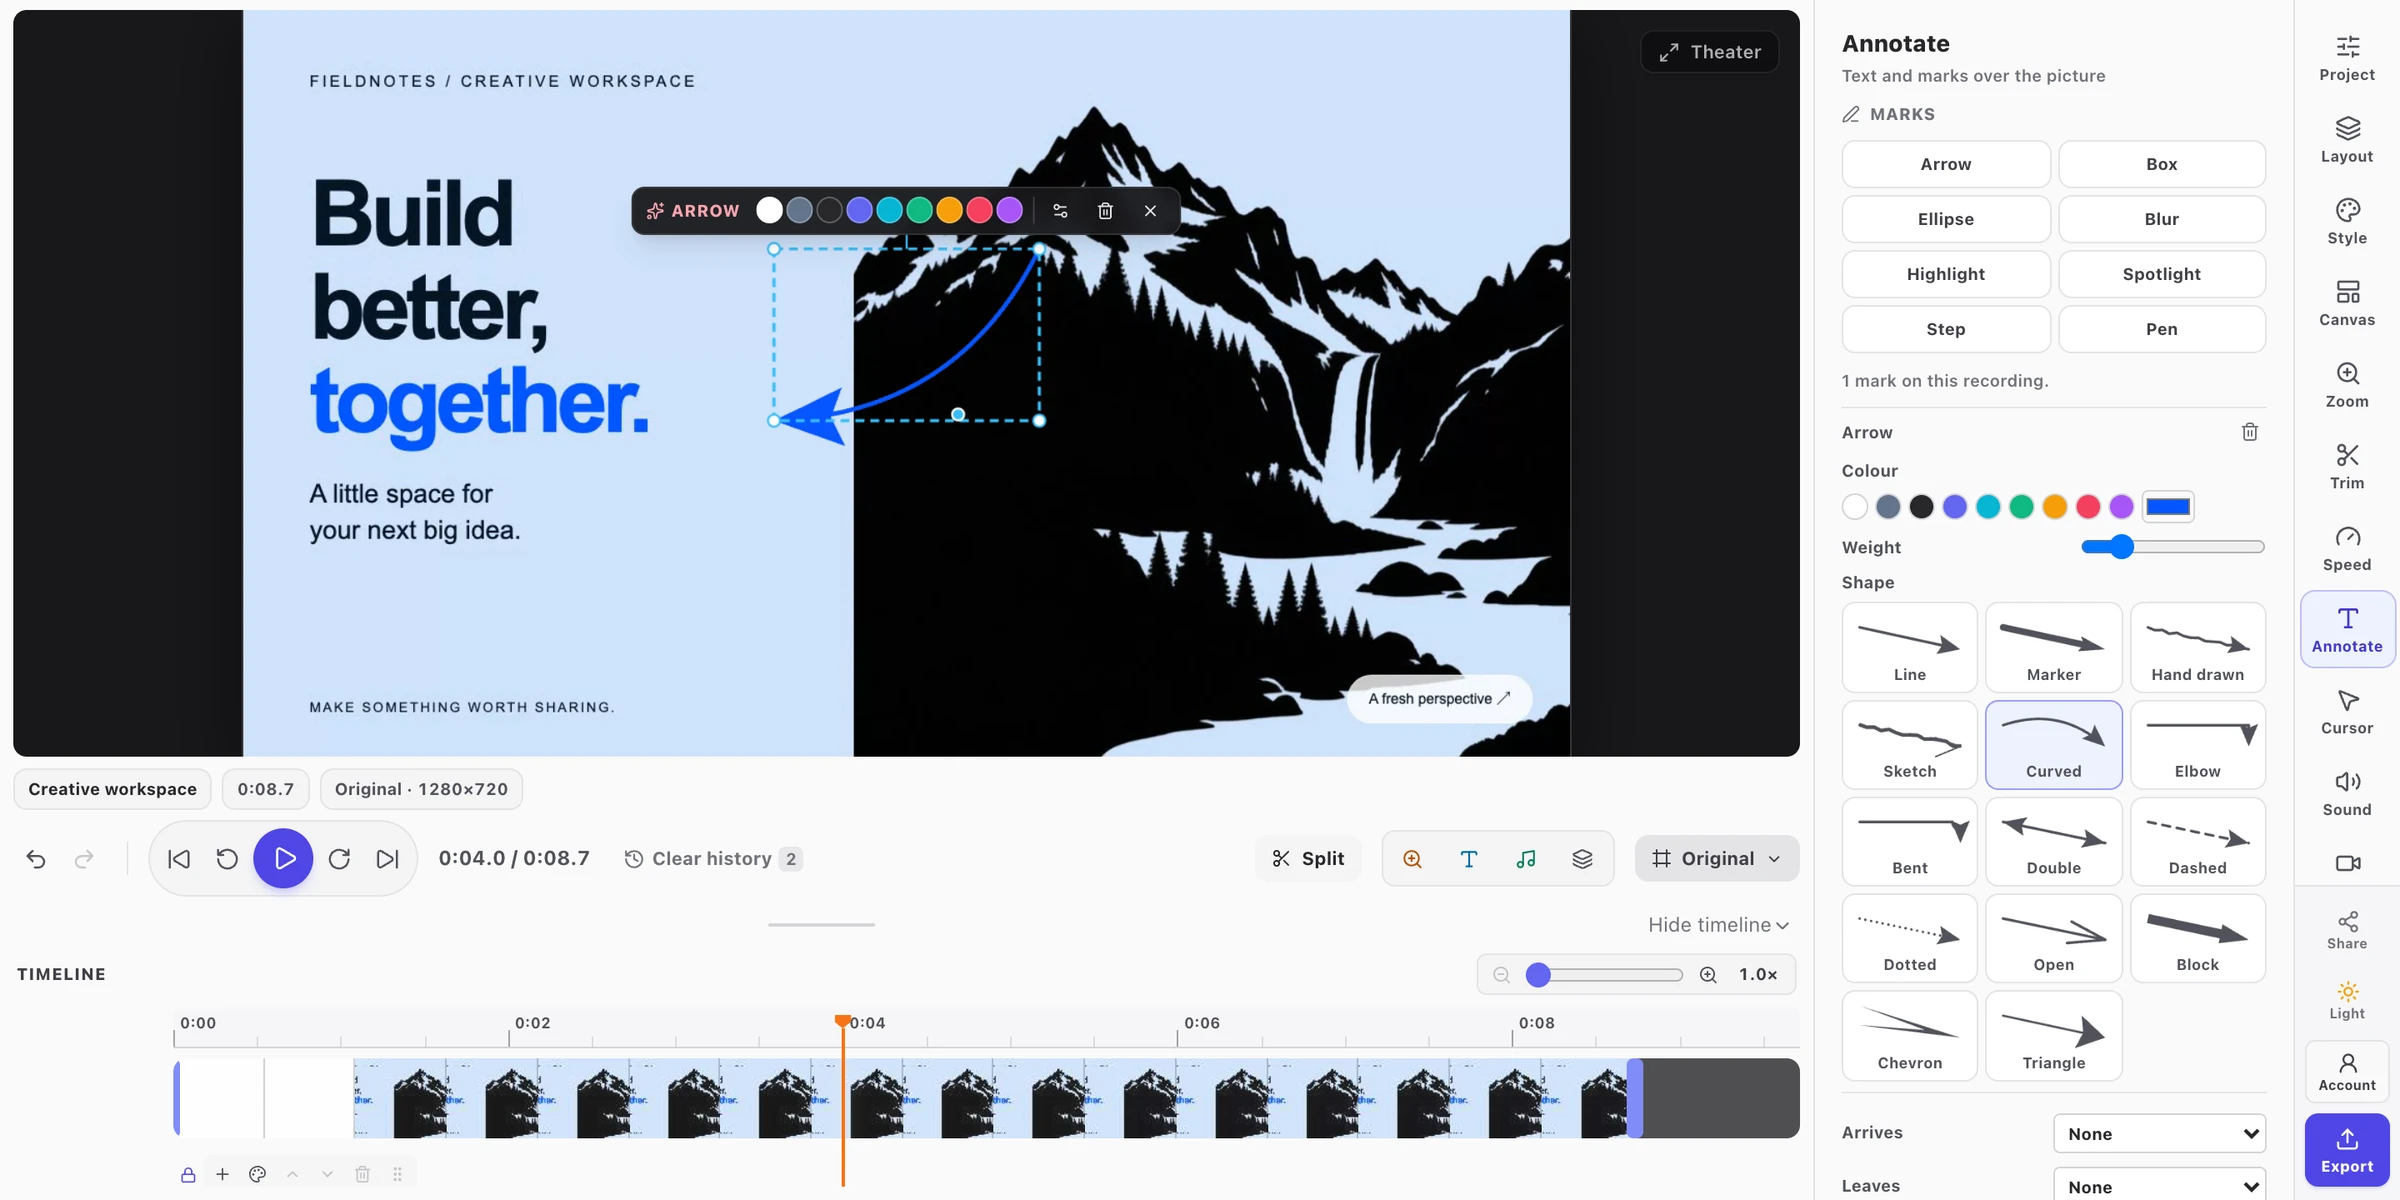Open the Account tab

click(x=2347, y=1071)
